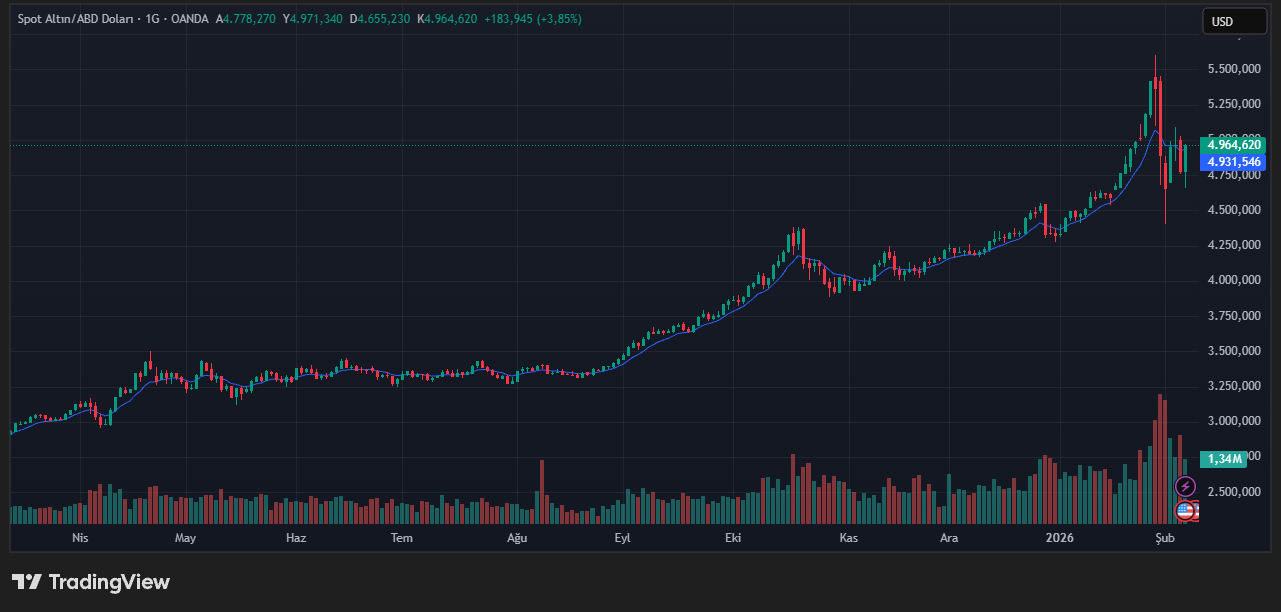The image size is (1281, 612).
Task: Click the OANDA data source label
Action: pyautogui.click(x=189, y=19)
